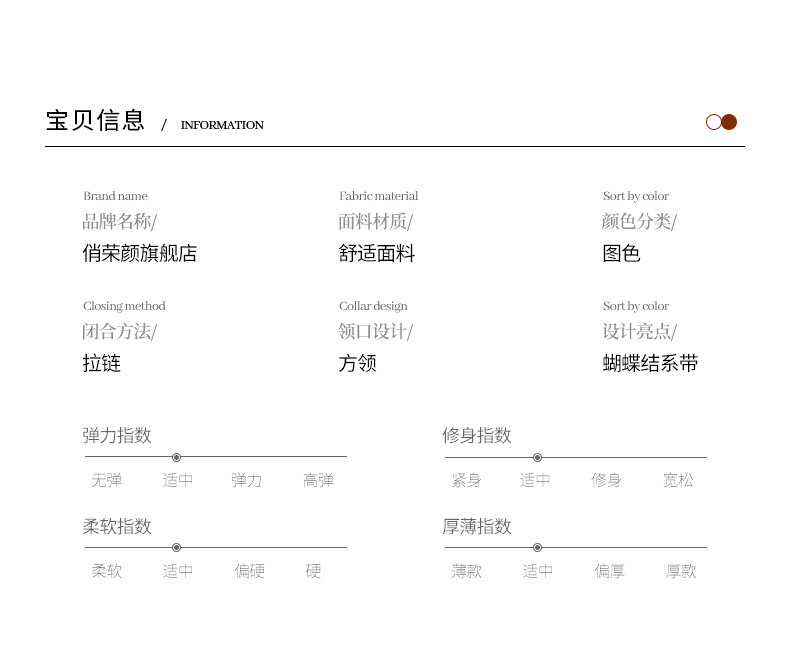Image resolution: width=790 pixels, height=659 pixels.
Task: Click the 宝贝信息 heading
Action: [96, 120]
